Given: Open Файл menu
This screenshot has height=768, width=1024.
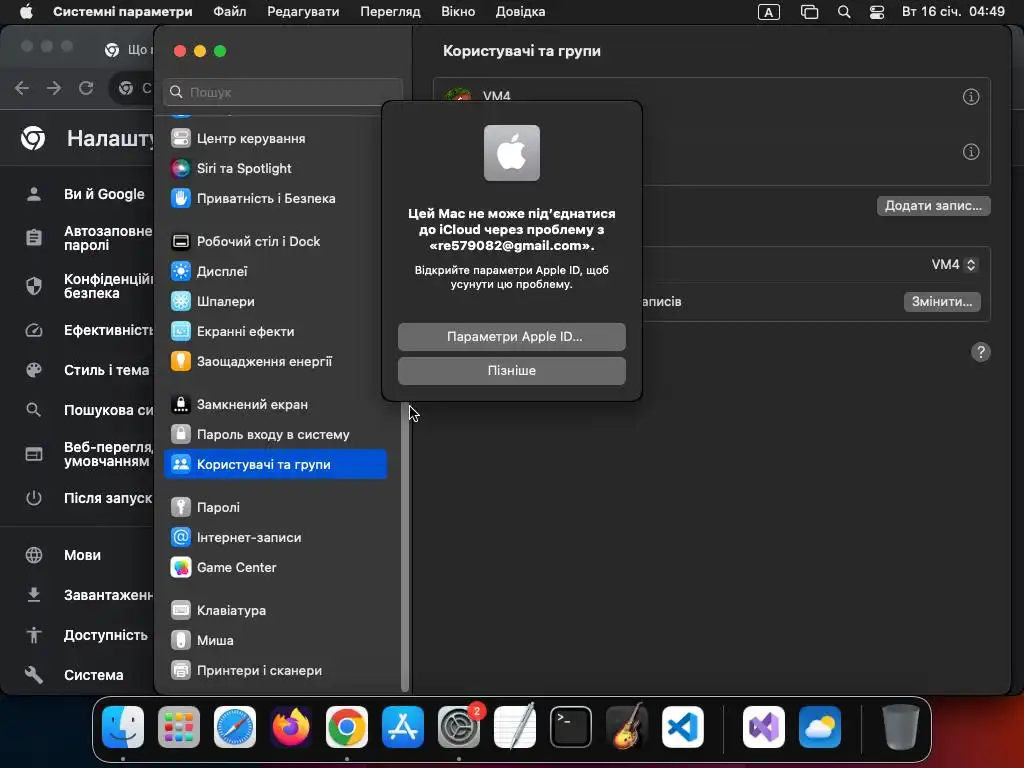Looking at the screenshot, I should click(230, 11).
